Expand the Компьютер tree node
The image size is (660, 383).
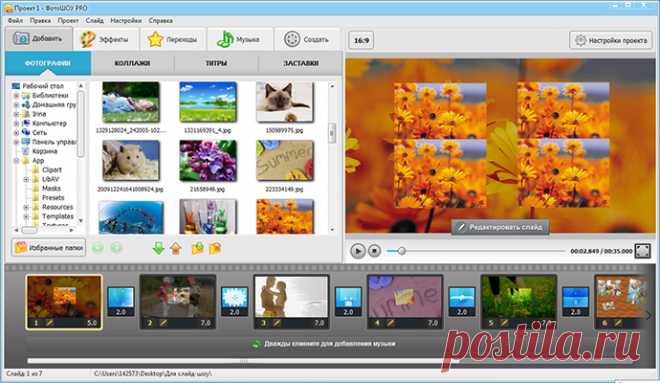(x=16, y=123)
